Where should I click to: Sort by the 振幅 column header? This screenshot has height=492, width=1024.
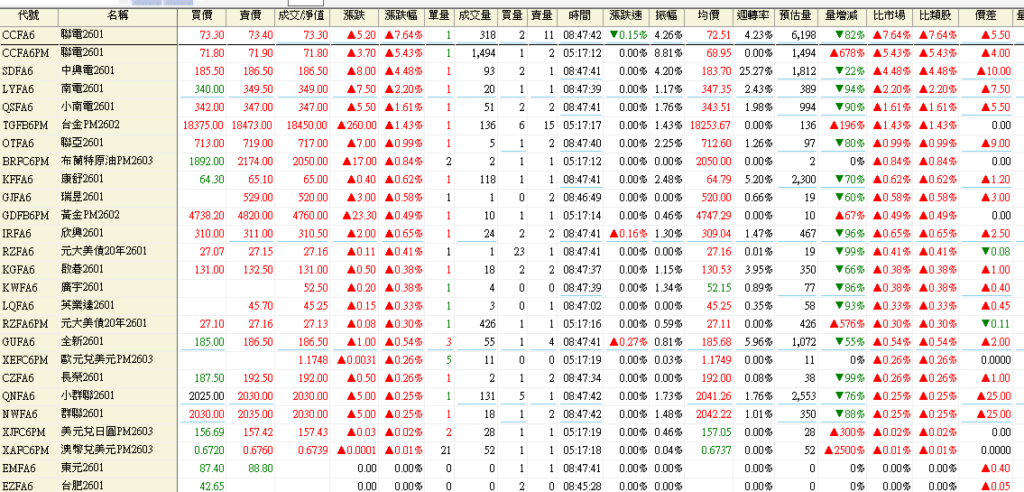(668, 17)
